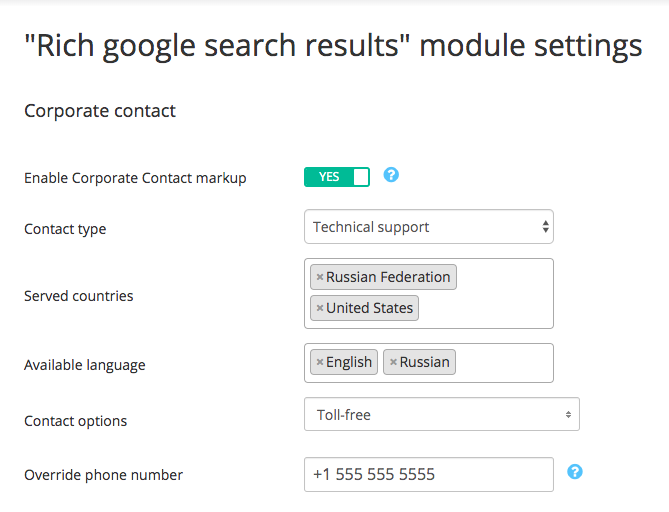Click help icon next to override phone number
The height and width of the screenshot is (512, 669).
575,472
